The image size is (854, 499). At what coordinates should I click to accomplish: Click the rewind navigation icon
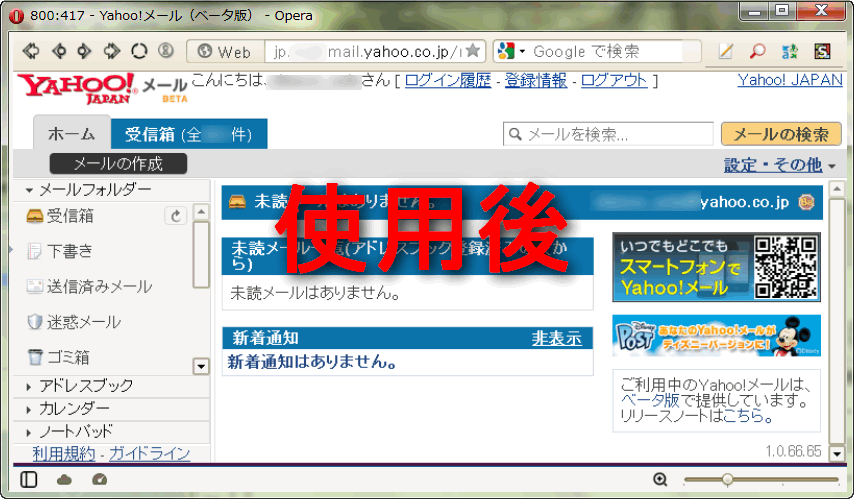pos(32,51)
